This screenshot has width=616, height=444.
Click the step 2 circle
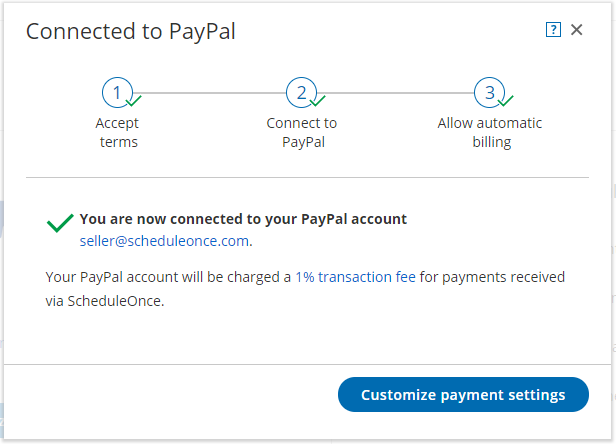click(301, 93)
